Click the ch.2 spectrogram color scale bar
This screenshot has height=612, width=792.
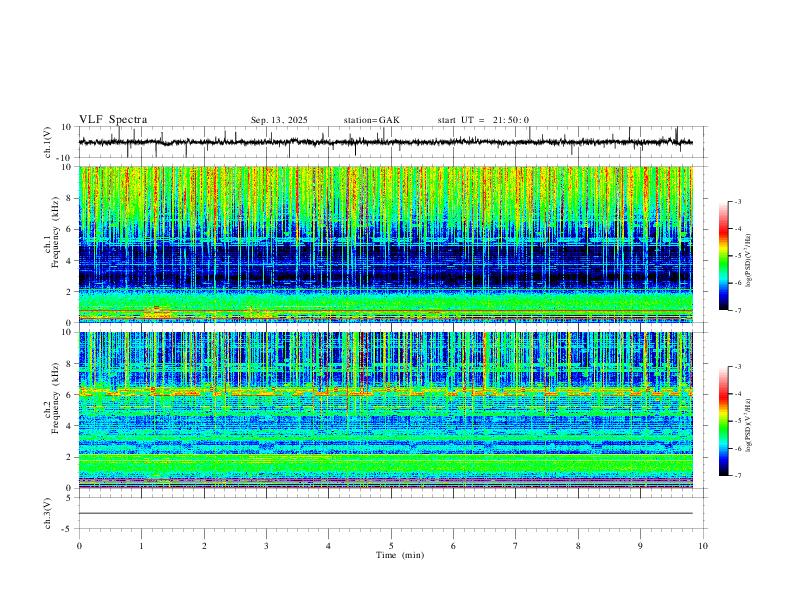pyautogui.click(x=723, y=421)
